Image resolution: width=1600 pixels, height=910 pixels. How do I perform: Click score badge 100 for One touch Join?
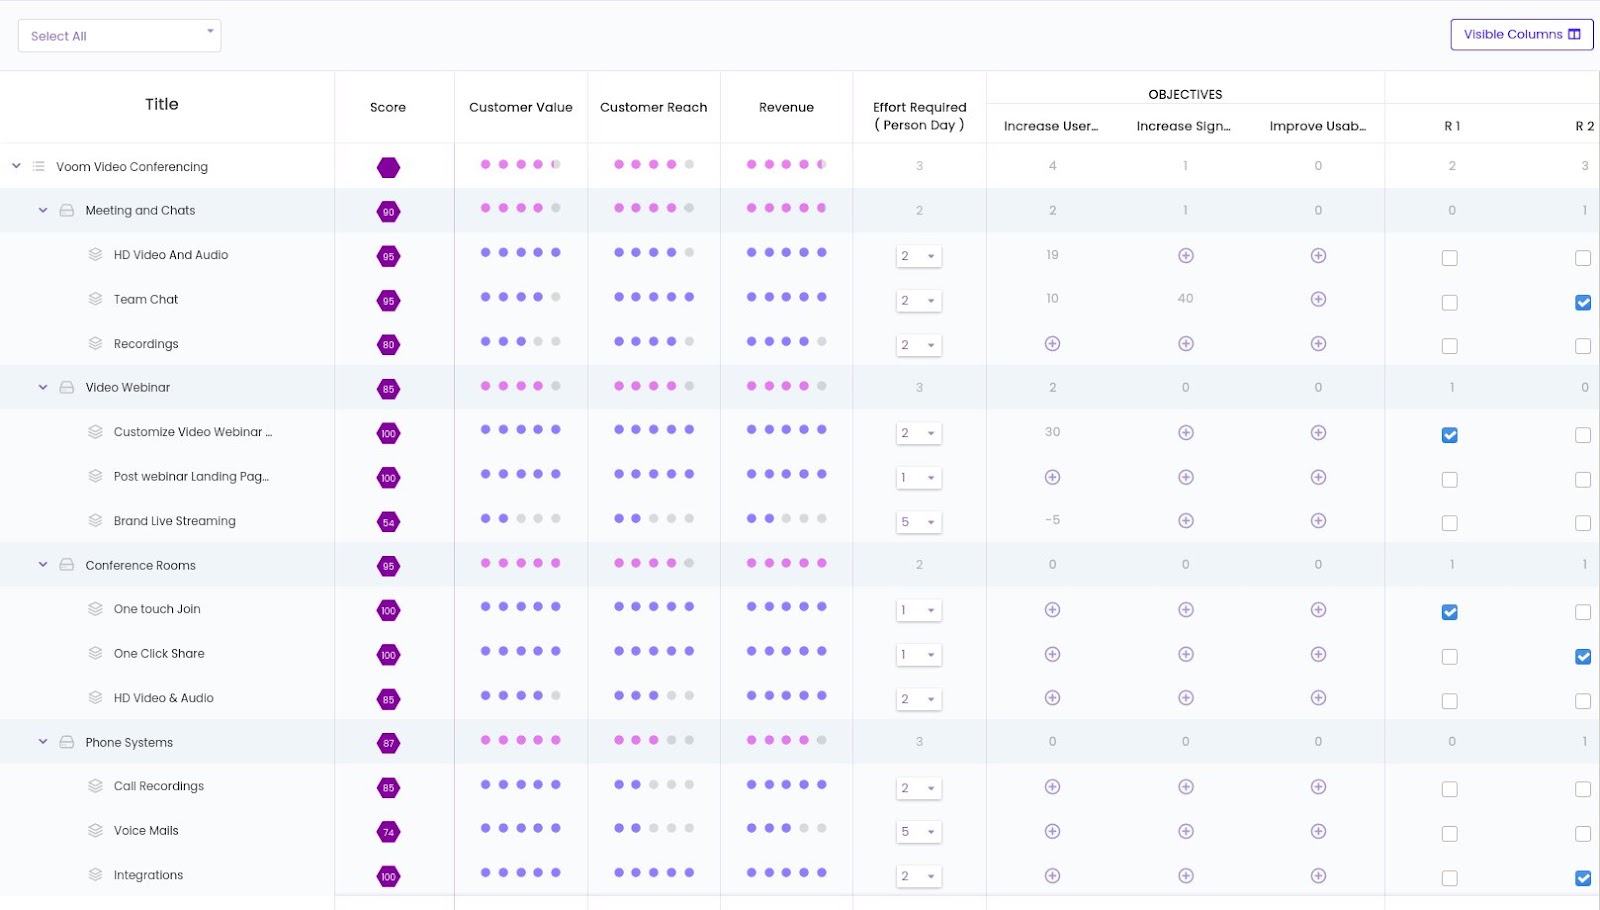[x=388, y=611]
